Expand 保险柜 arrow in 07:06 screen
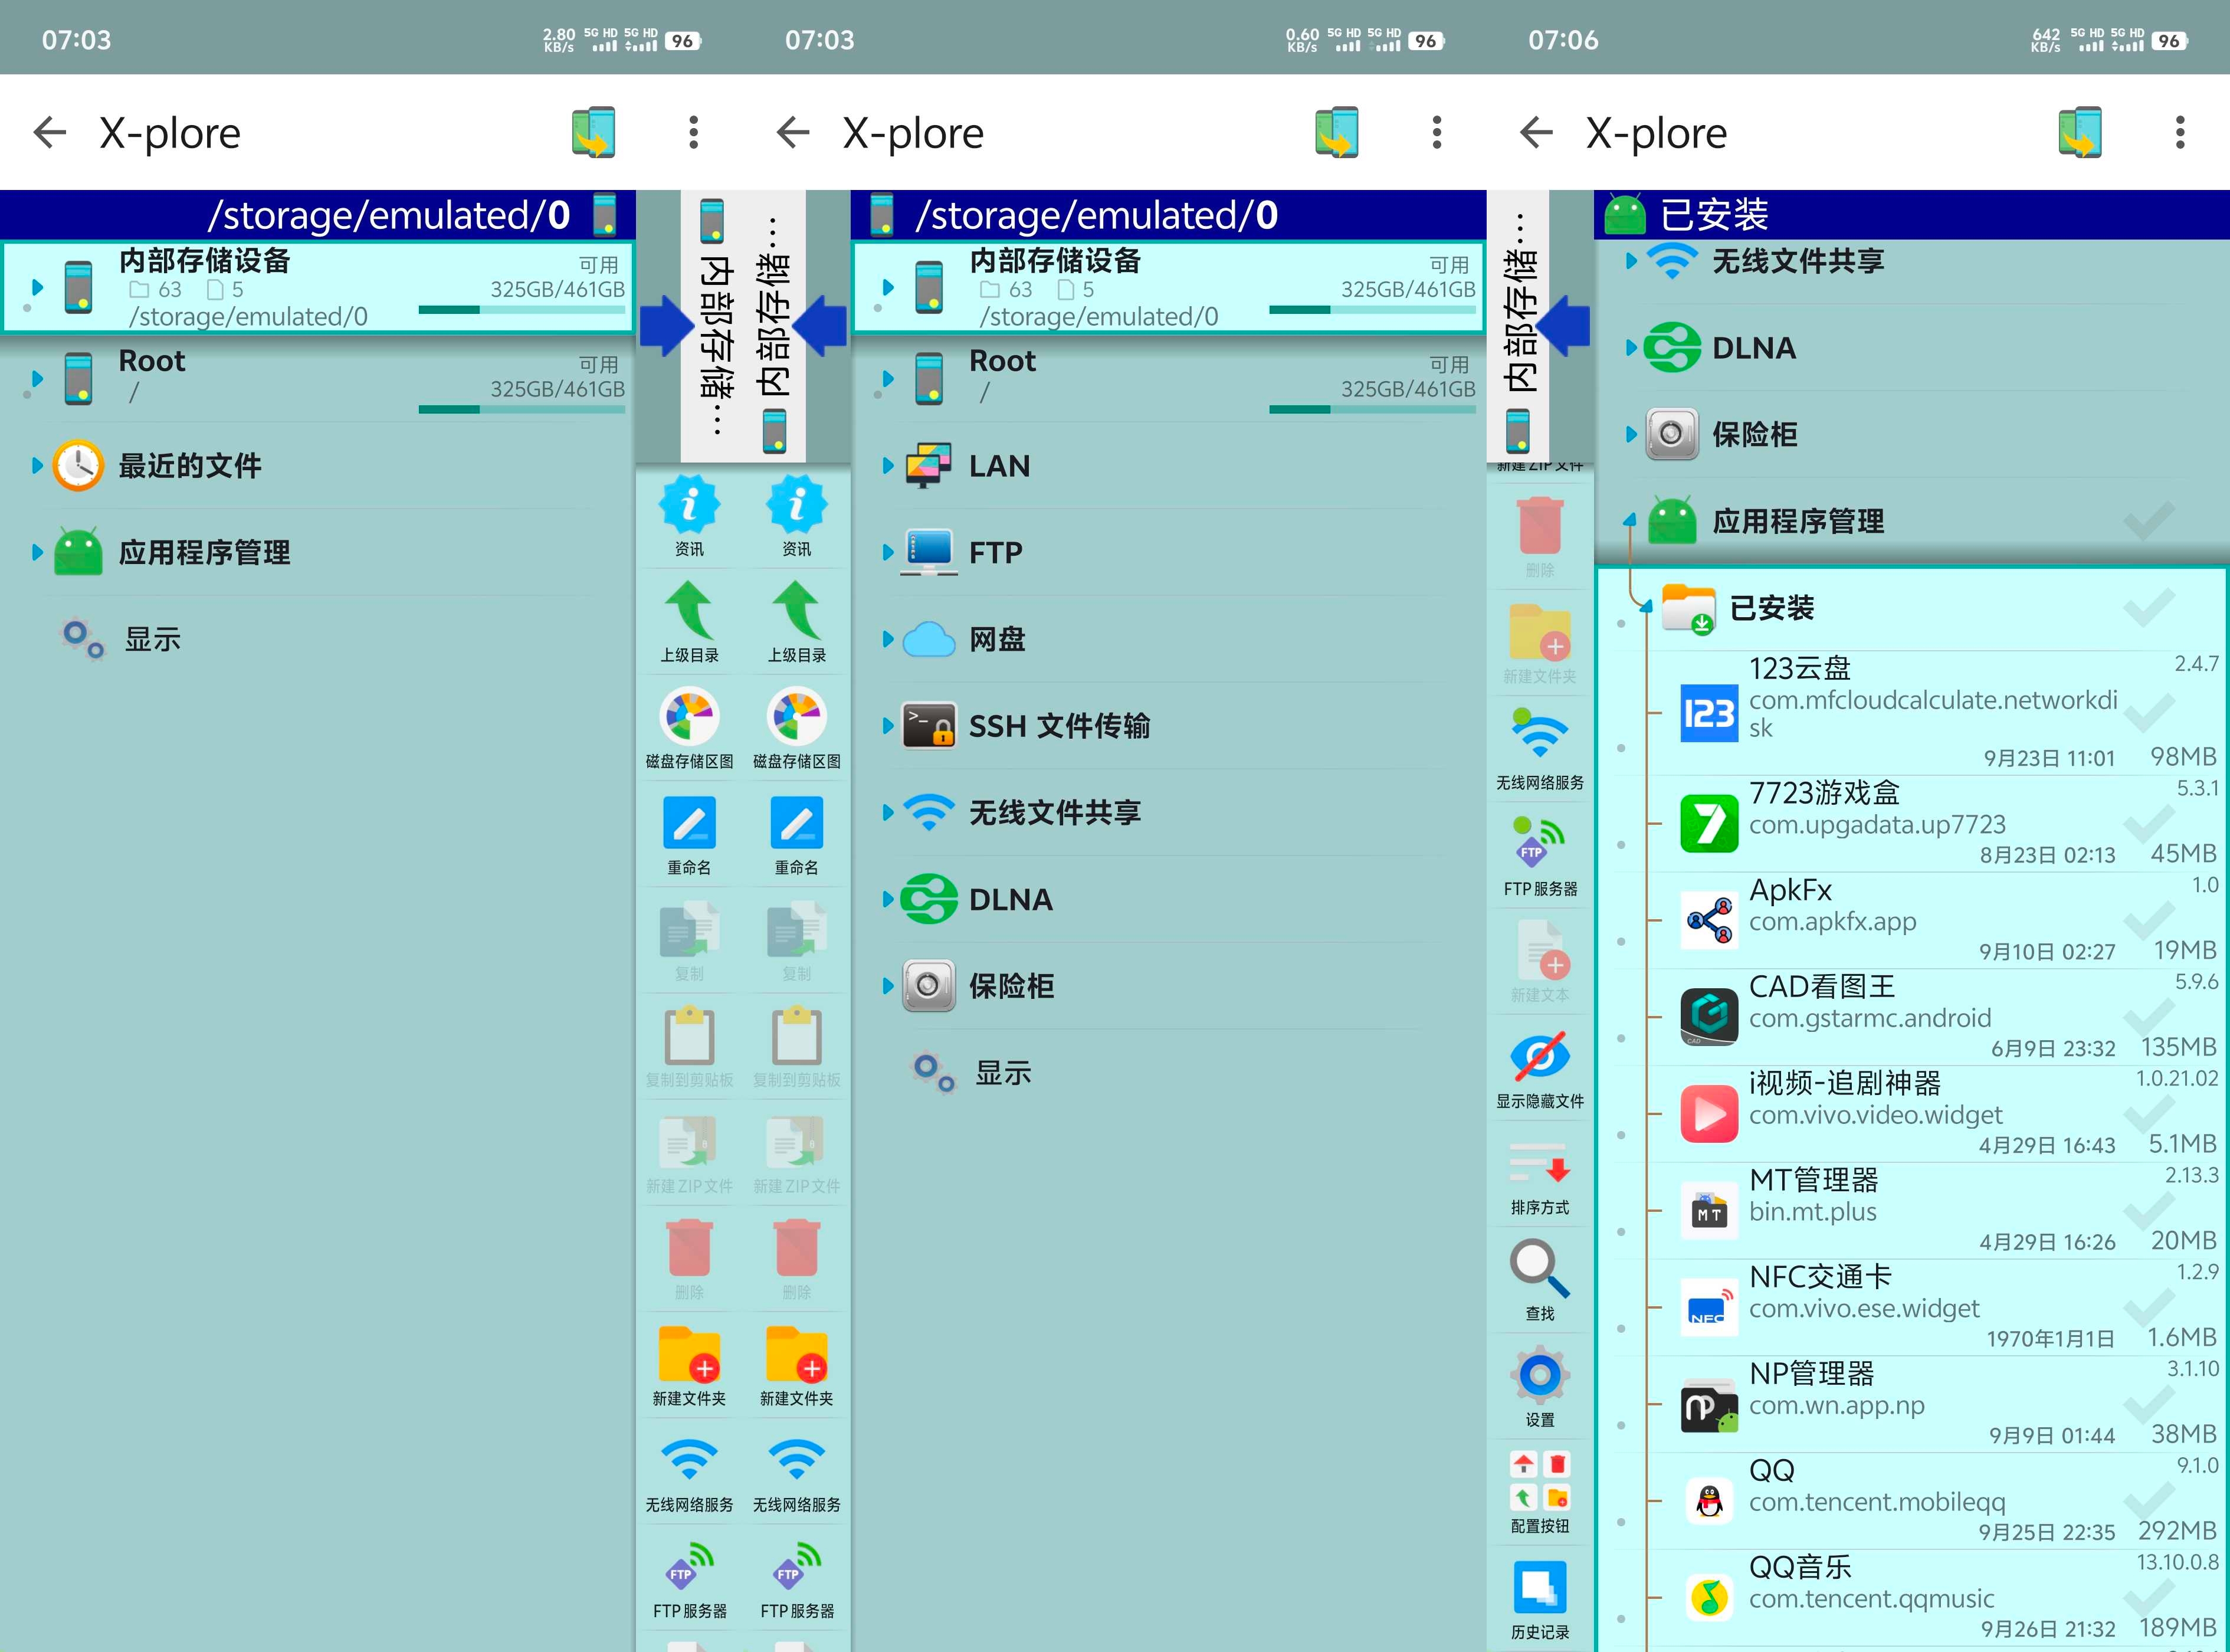 coord(1631,434)
